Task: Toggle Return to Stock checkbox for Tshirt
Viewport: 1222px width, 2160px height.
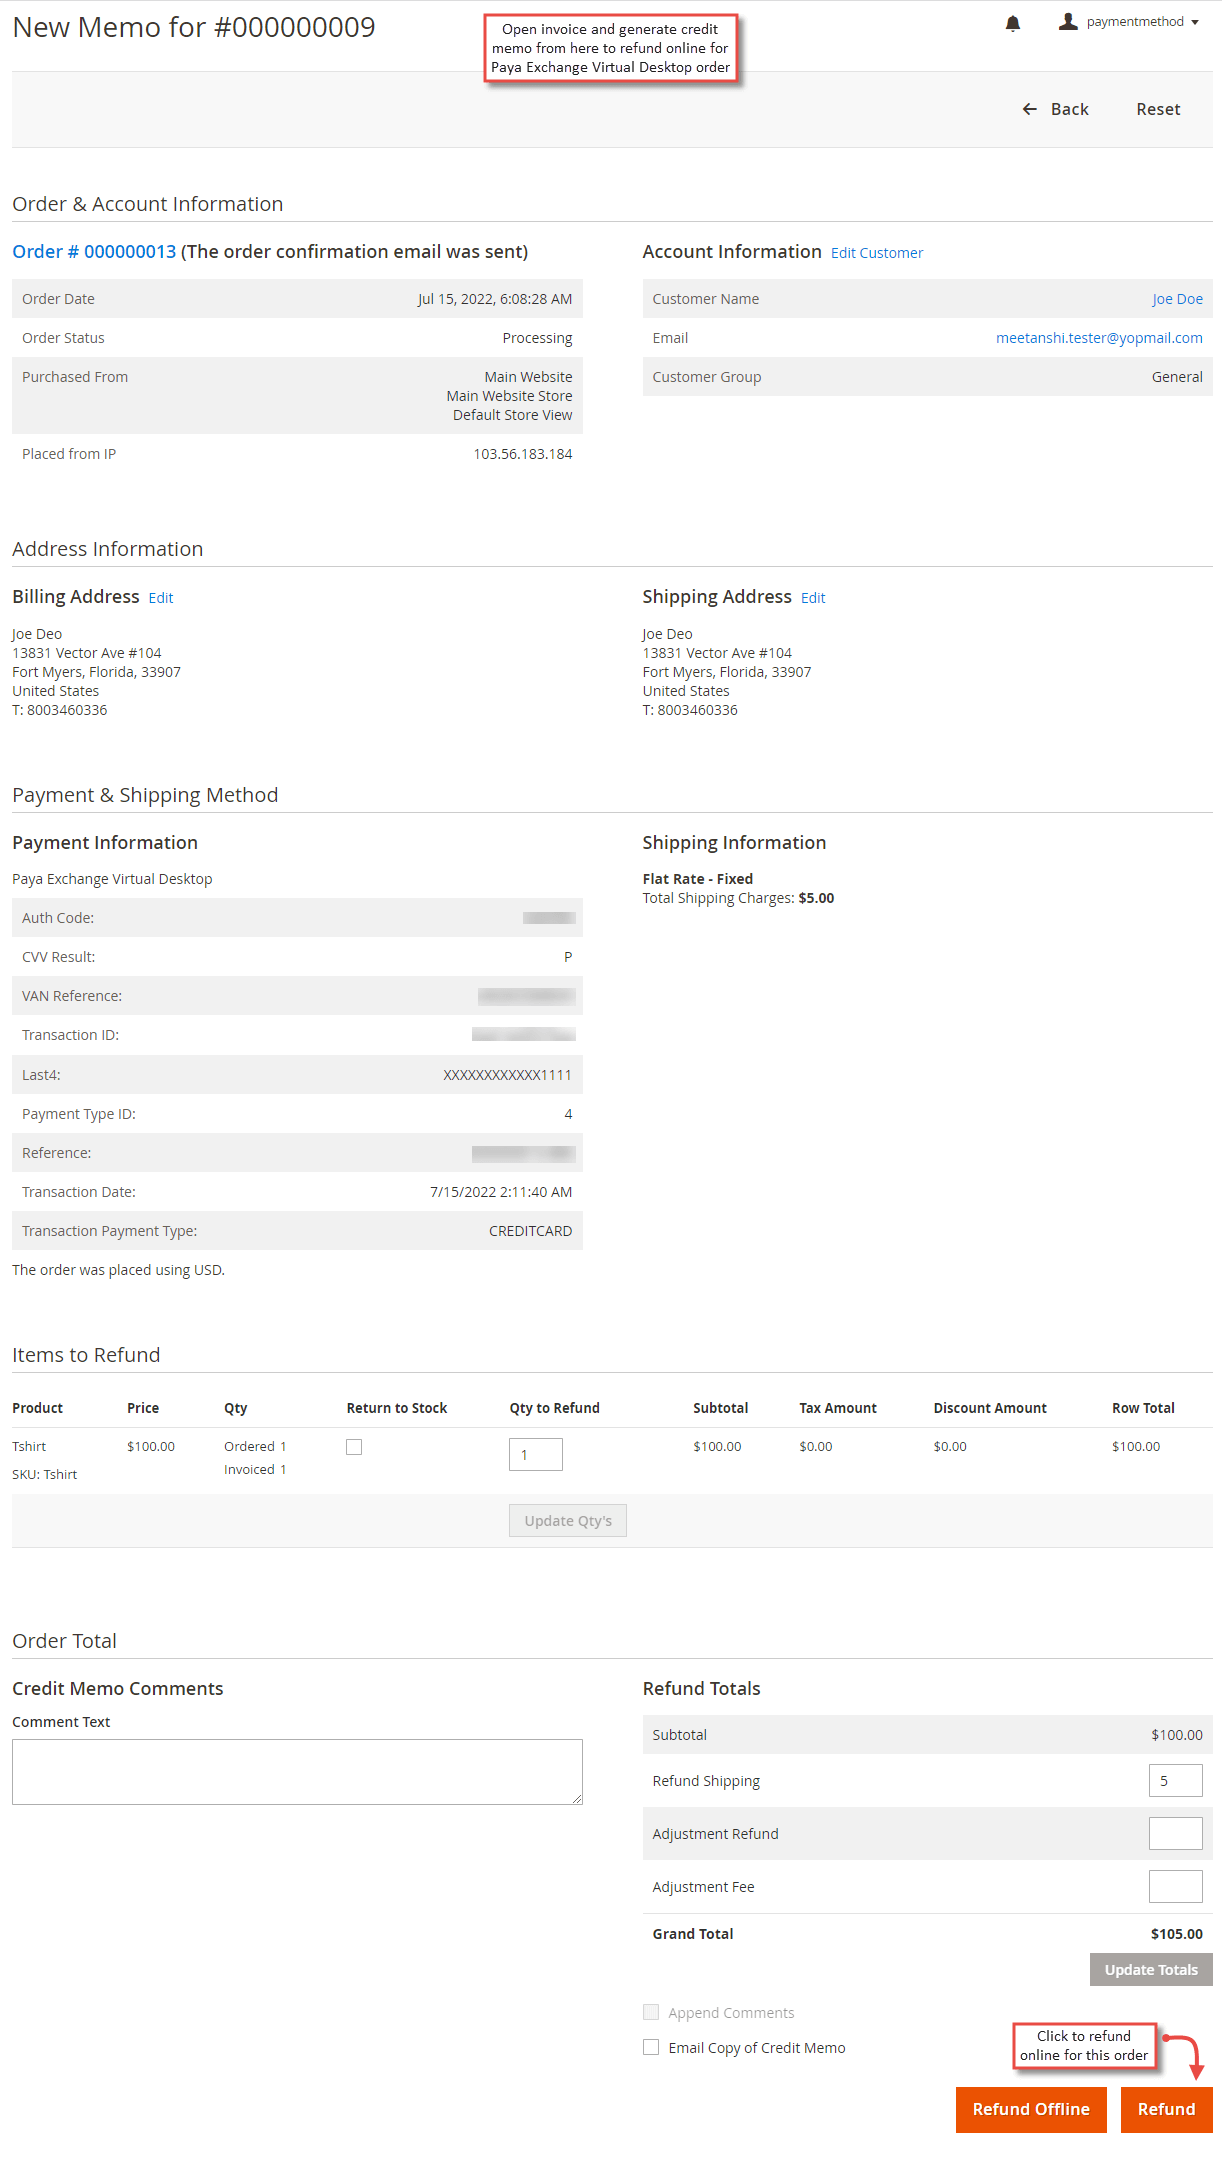Action: (354, 1447)
